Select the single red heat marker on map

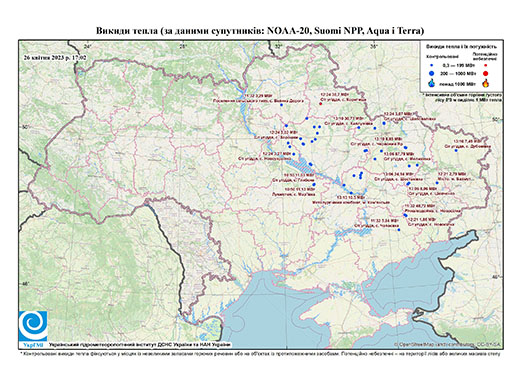click(x=321, y=104)
